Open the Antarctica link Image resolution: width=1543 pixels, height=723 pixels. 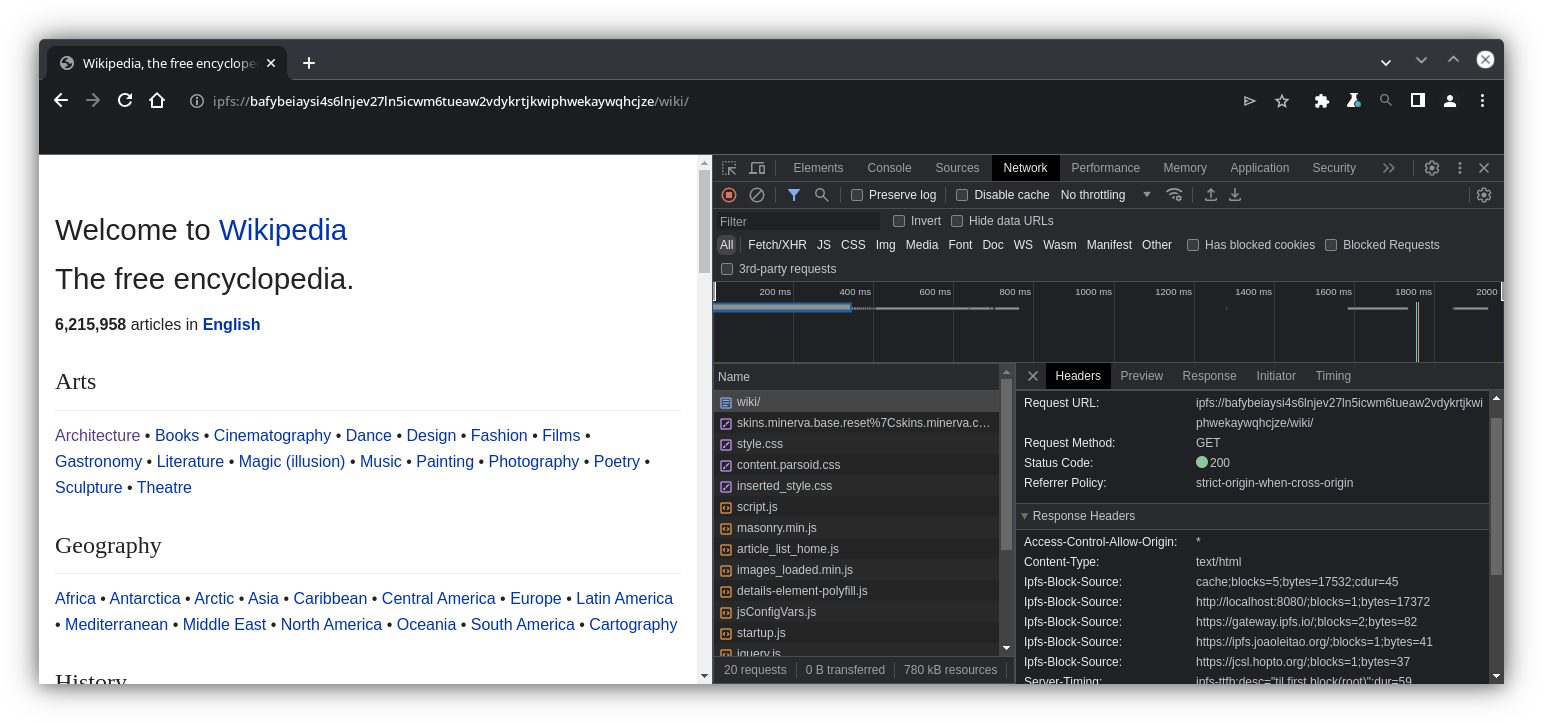pos(145,598)
